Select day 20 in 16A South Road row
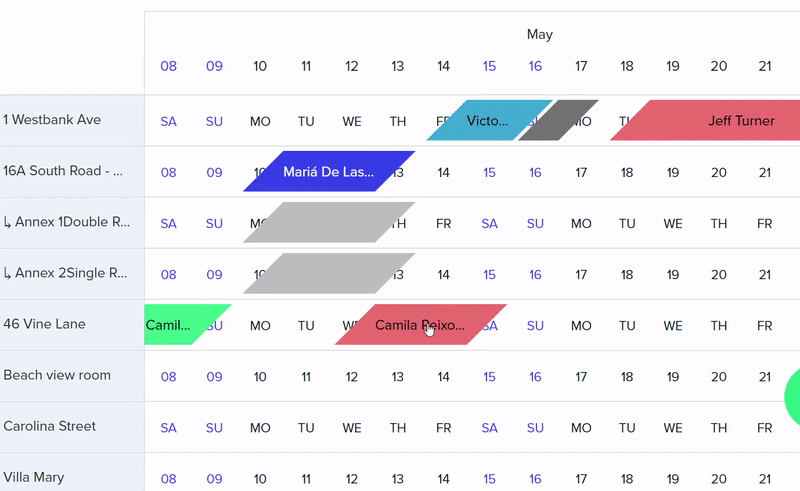The height and width of the screenshot is (491, 800). [x=719, y=173]
